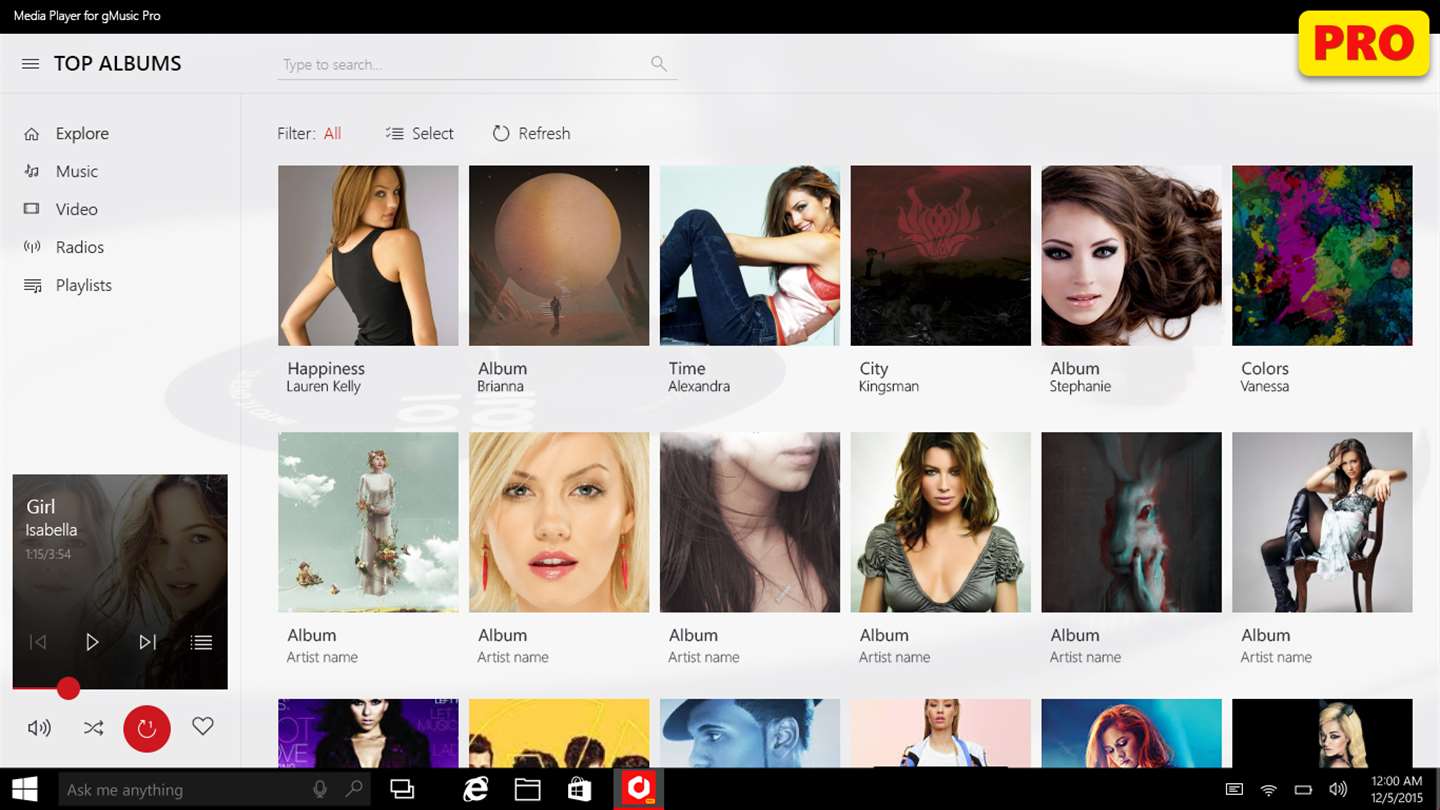Click the Cortana microphone icon
Screen dimensions: 1440x810
(x=320, y=790)
